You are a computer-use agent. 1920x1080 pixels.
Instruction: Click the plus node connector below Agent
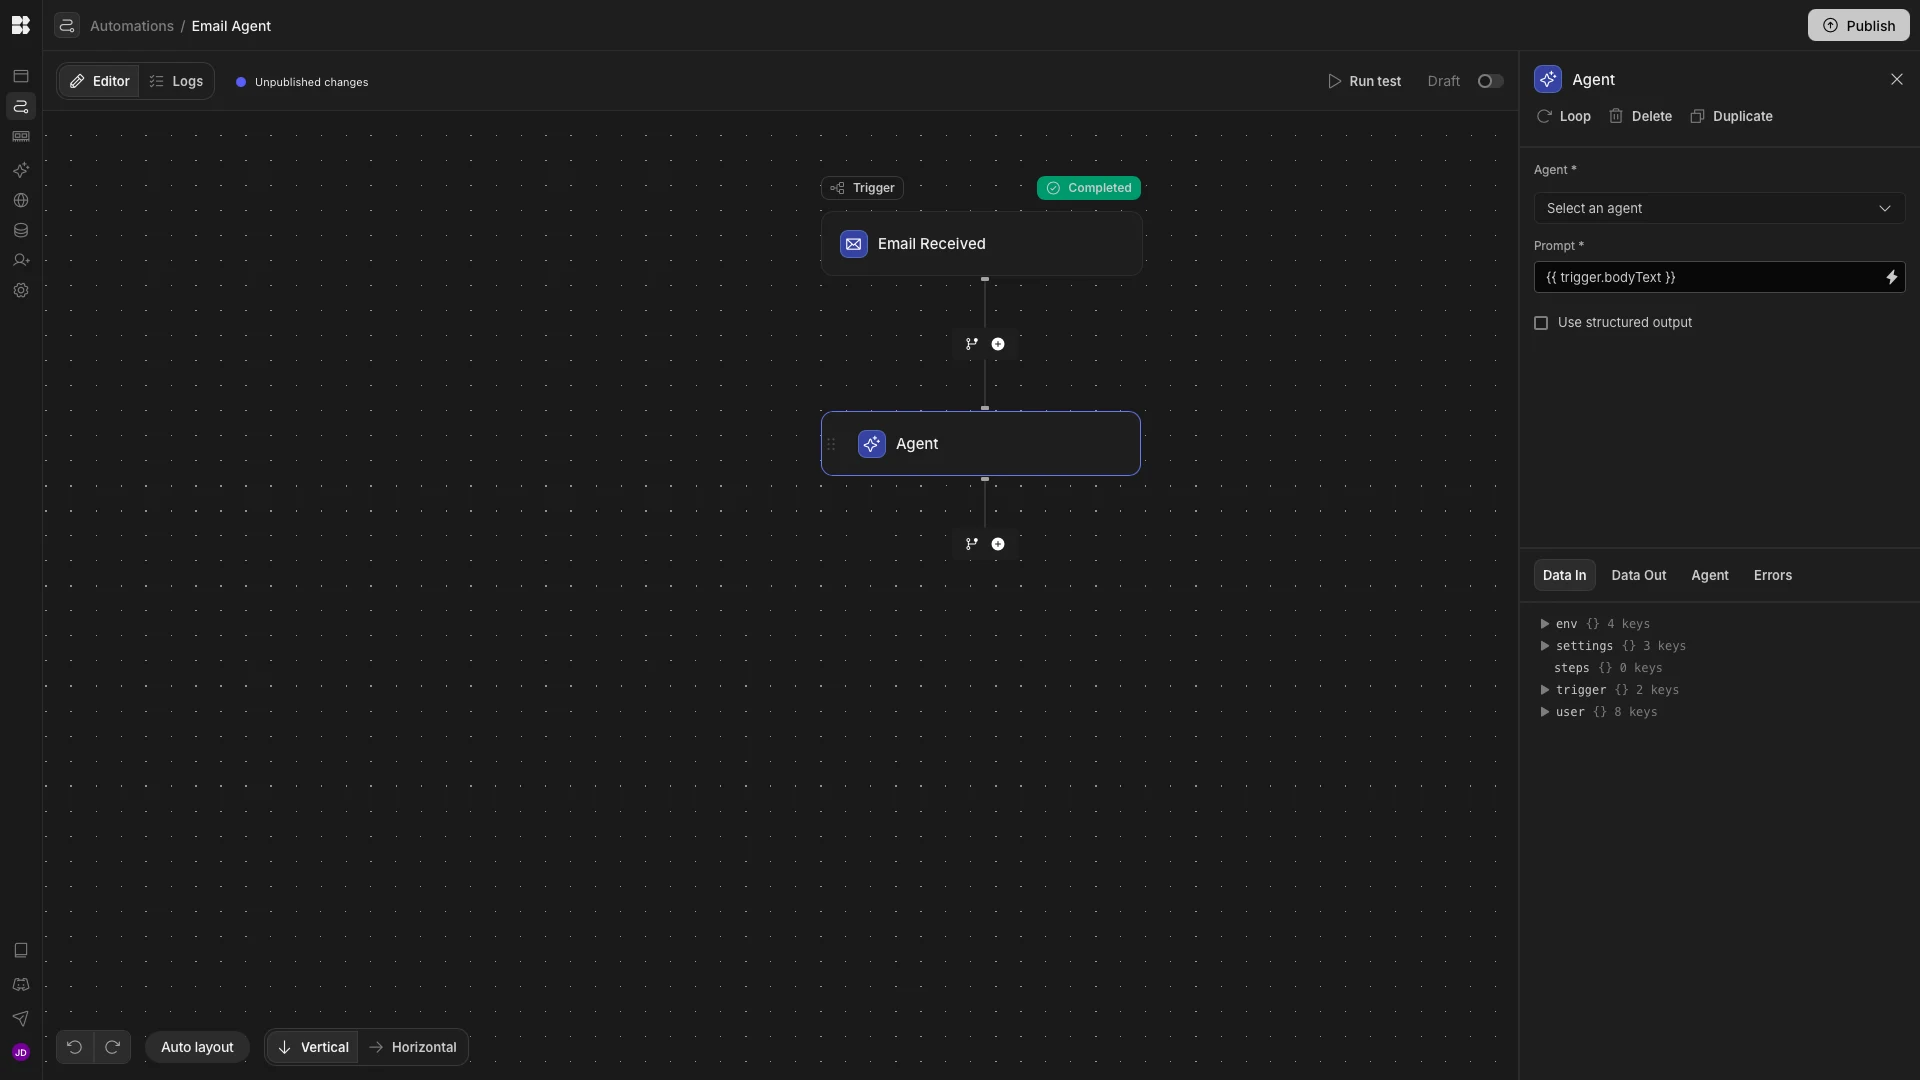tap(997, 544)
